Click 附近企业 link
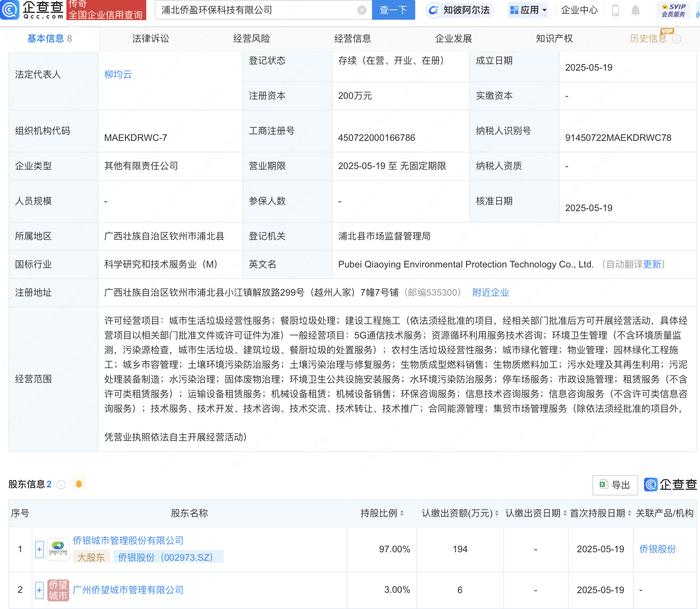Screen dimensions: 700x609 pyautogui.click(x=491, y=292)
